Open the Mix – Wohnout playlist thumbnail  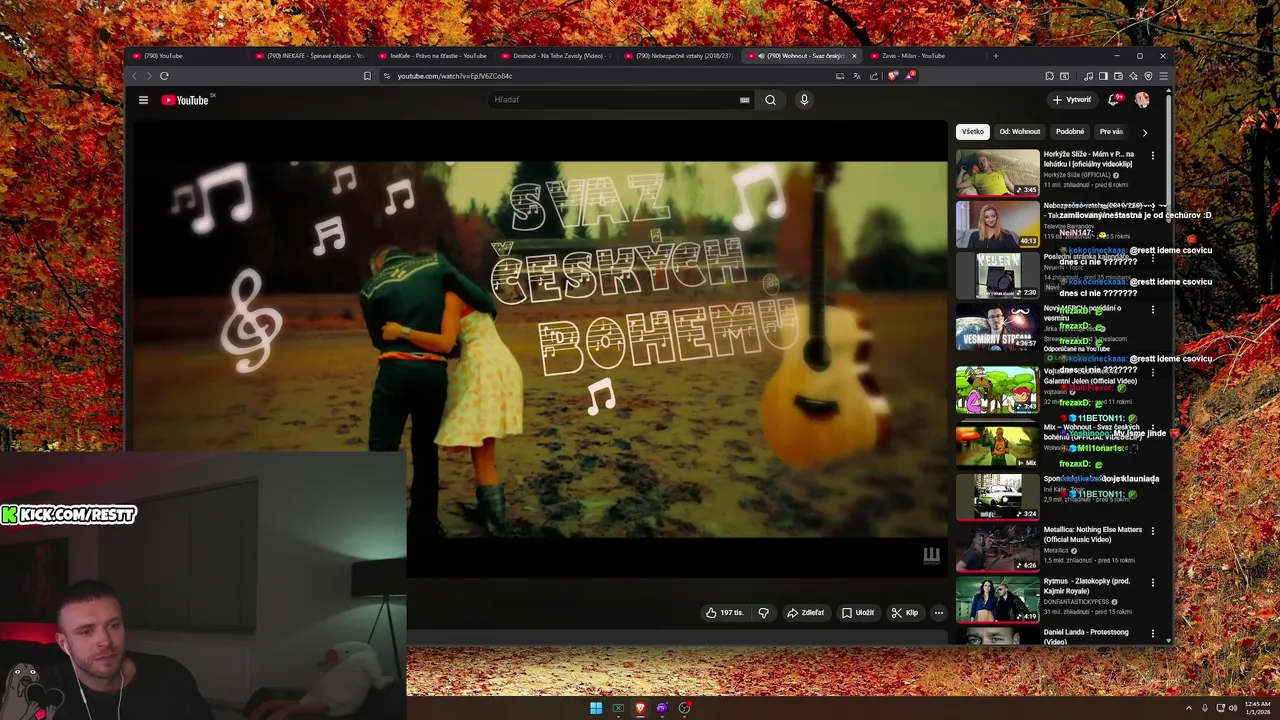[997, 446]
